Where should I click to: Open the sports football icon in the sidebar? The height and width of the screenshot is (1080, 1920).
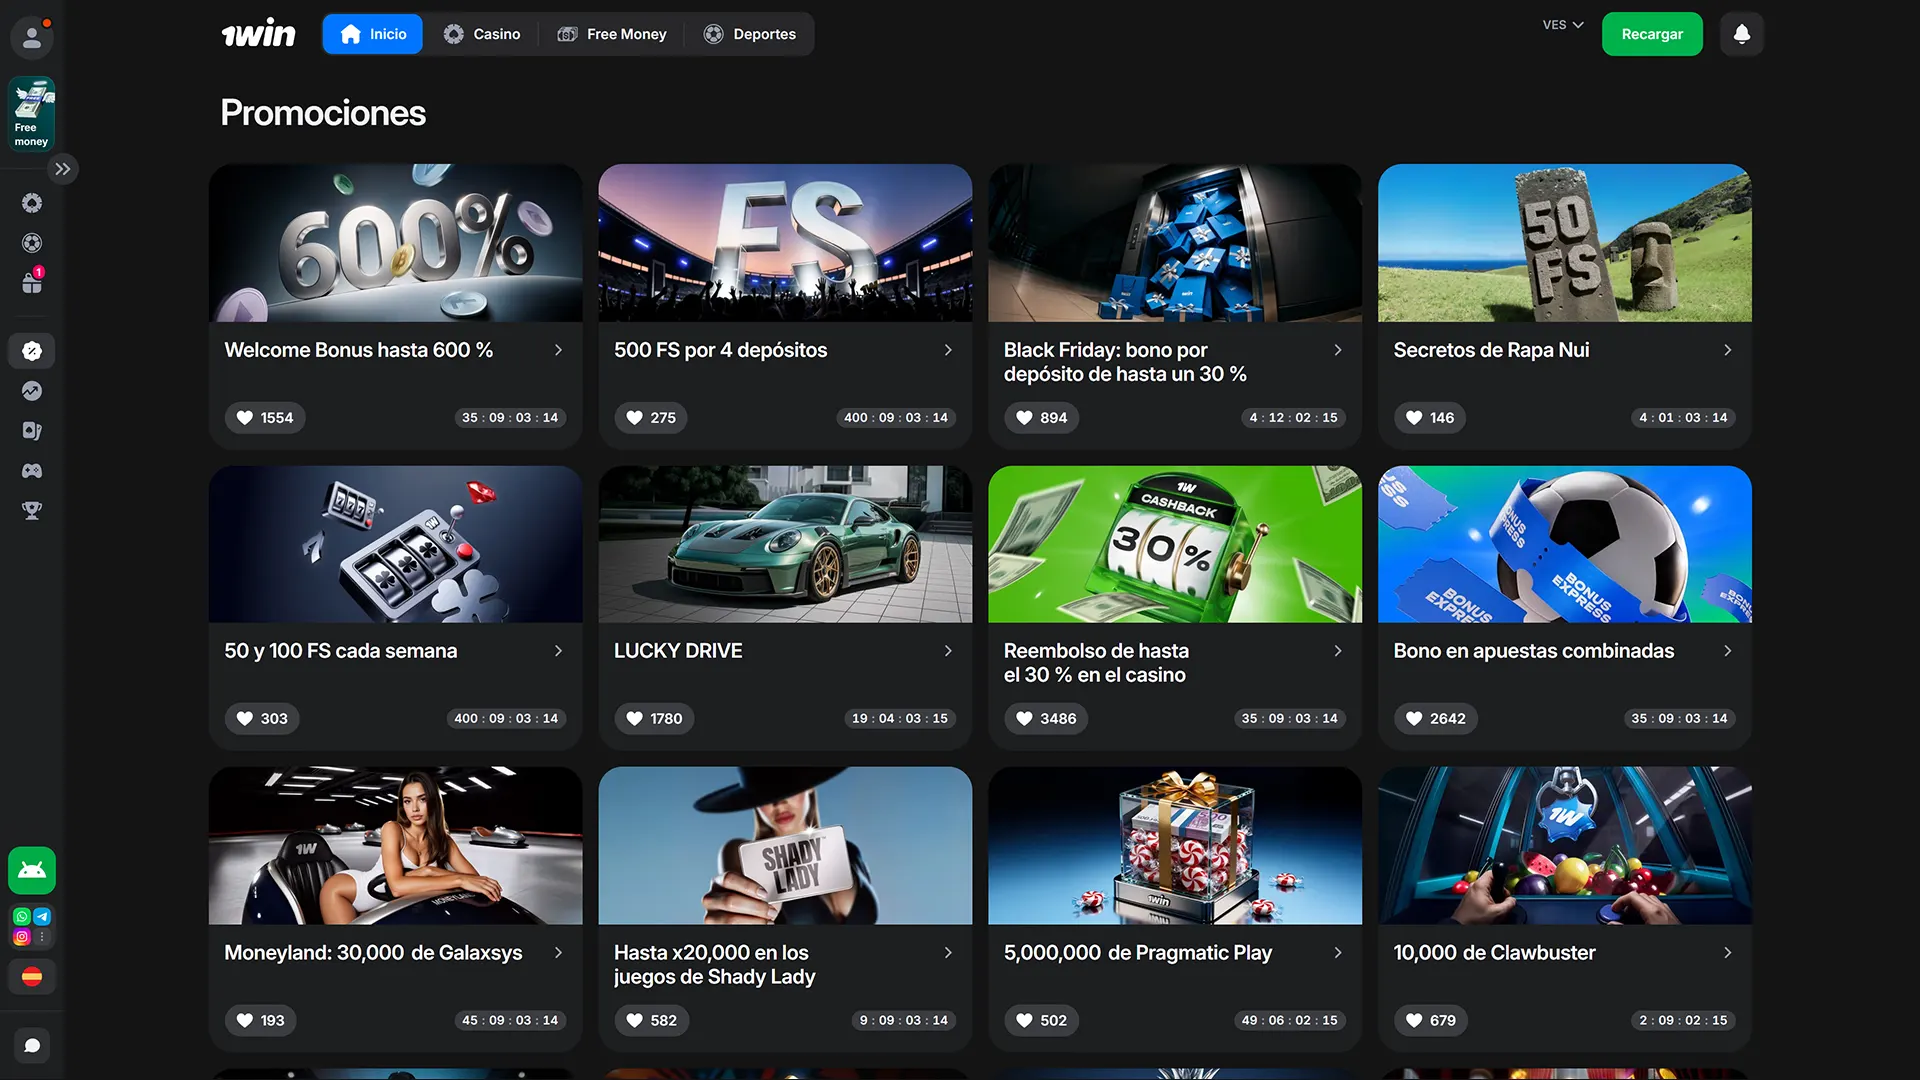point(32,242)
